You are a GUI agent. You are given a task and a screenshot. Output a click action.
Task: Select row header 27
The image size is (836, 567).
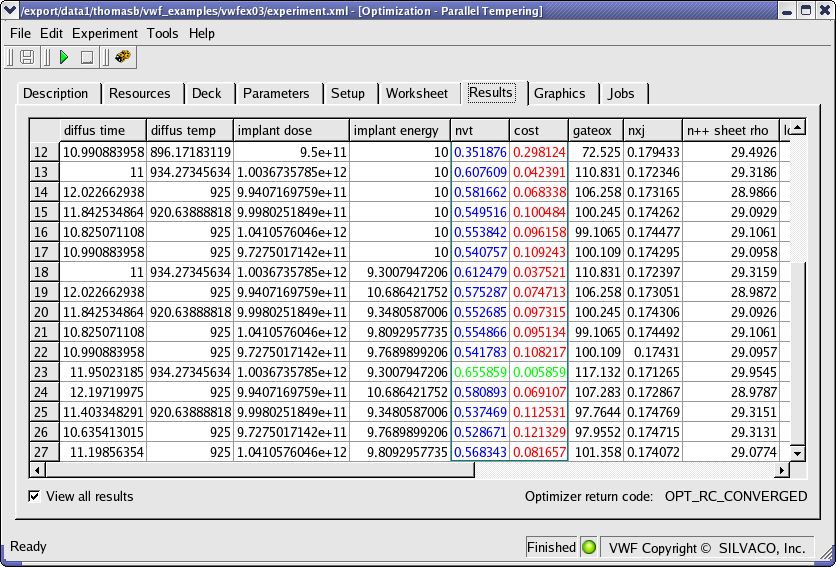tap(44, 452)
